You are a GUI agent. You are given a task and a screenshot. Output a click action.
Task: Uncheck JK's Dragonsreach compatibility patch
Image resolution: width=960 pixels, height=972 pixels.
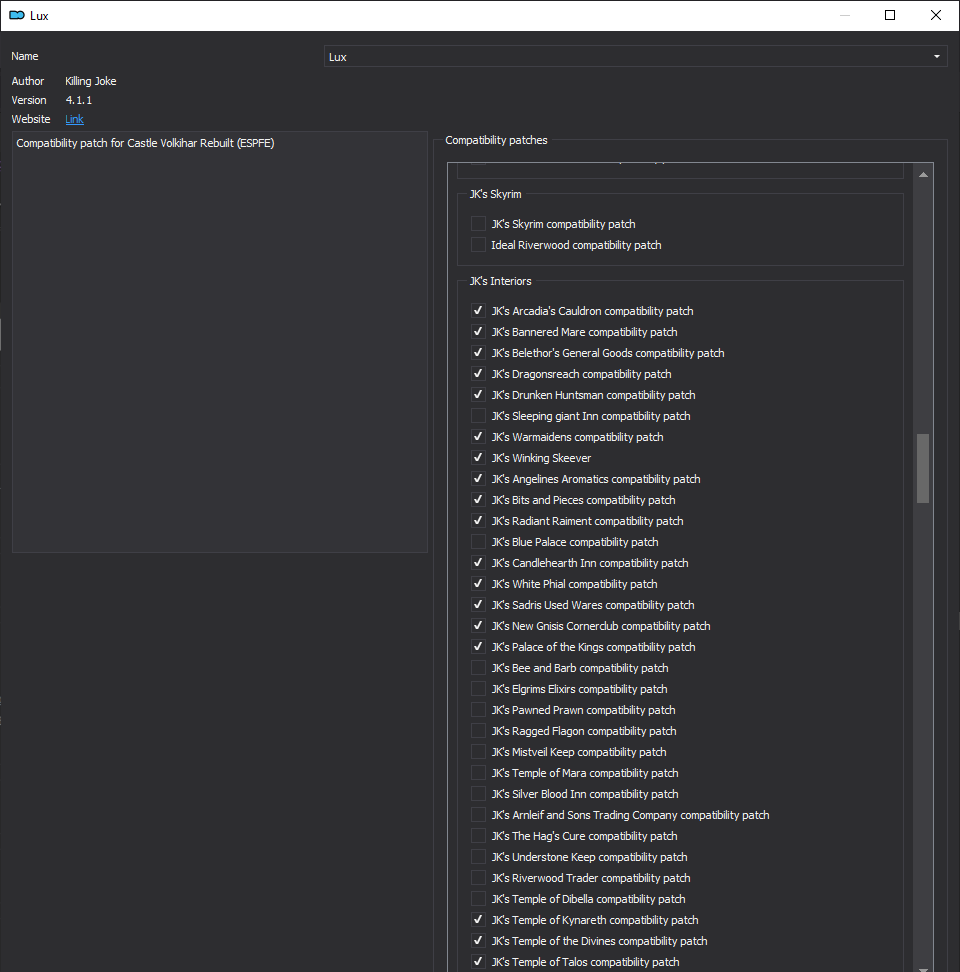[x=478, y=374]
